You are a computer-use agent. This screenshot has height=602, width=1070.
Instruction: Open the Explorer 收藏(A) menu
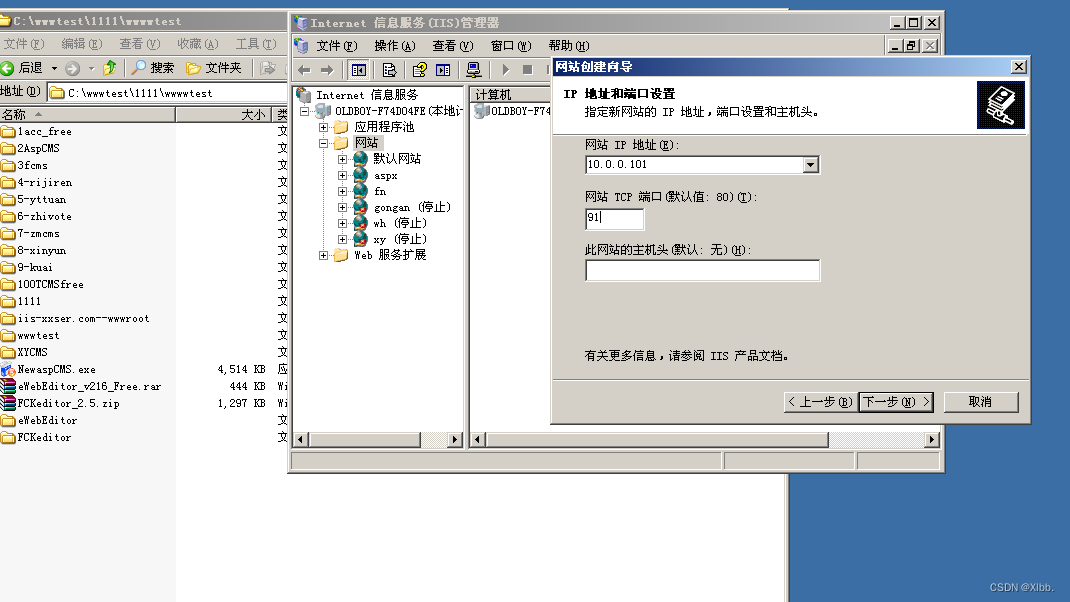pos(197,44)
